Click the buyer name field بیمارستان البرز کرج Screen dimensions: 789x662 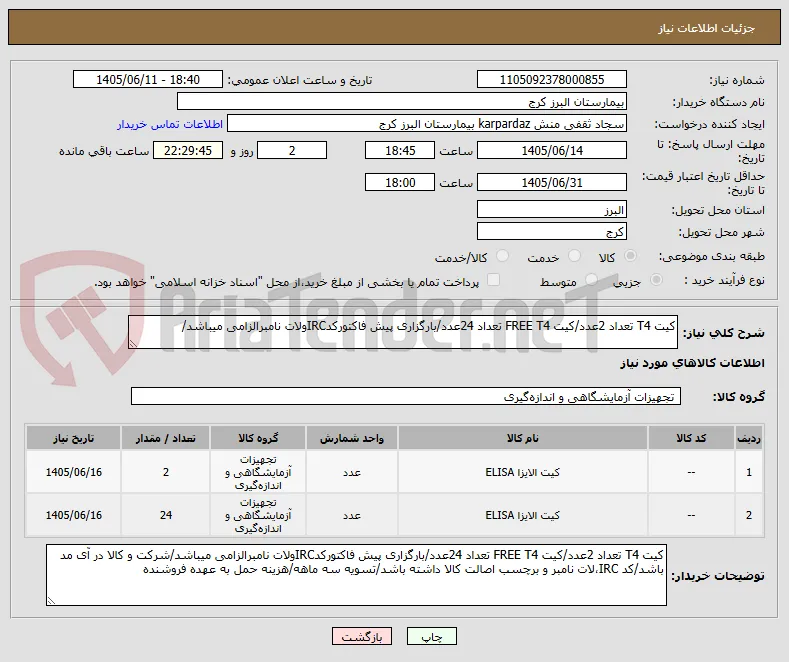click(402, 102)
